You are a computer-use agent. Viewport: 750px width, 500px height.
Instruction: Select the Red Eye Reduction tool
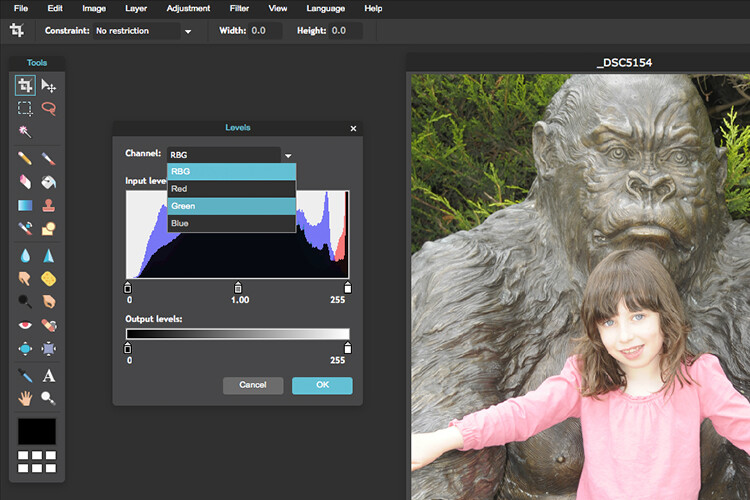(x=25, y=325)
